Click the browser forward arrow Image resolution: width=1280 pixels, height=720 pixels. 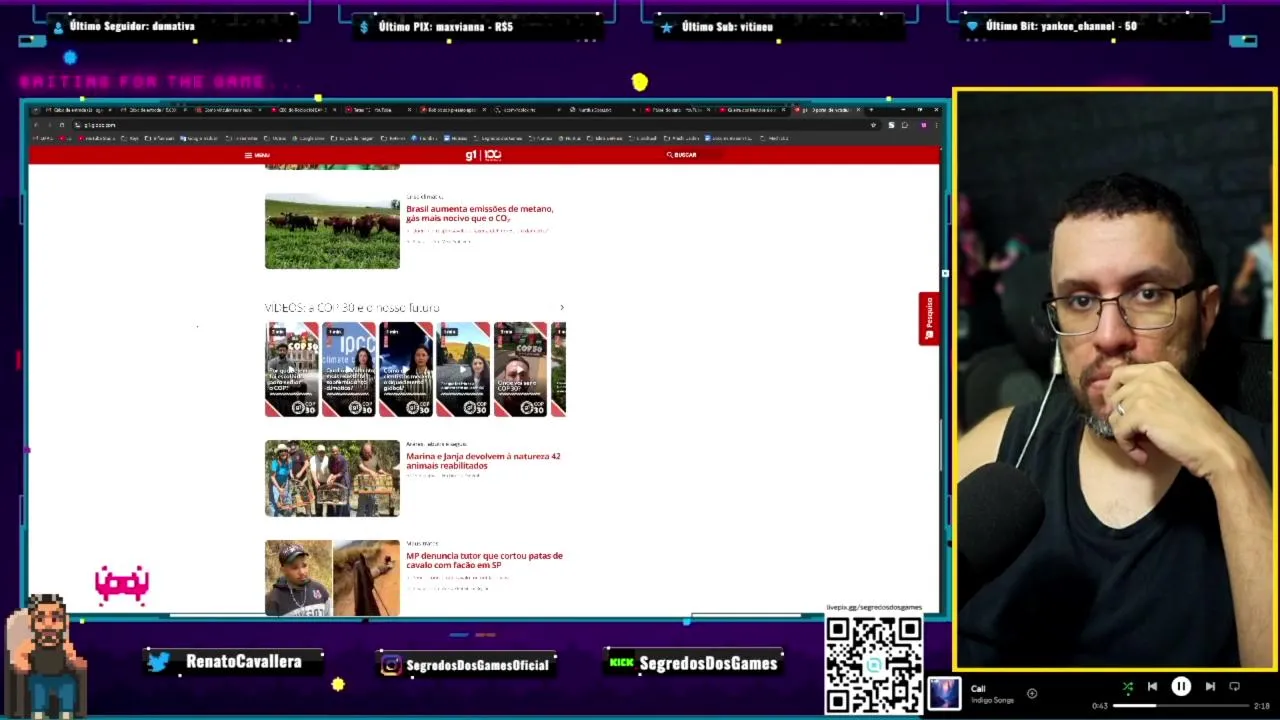[x=49, y=125]
